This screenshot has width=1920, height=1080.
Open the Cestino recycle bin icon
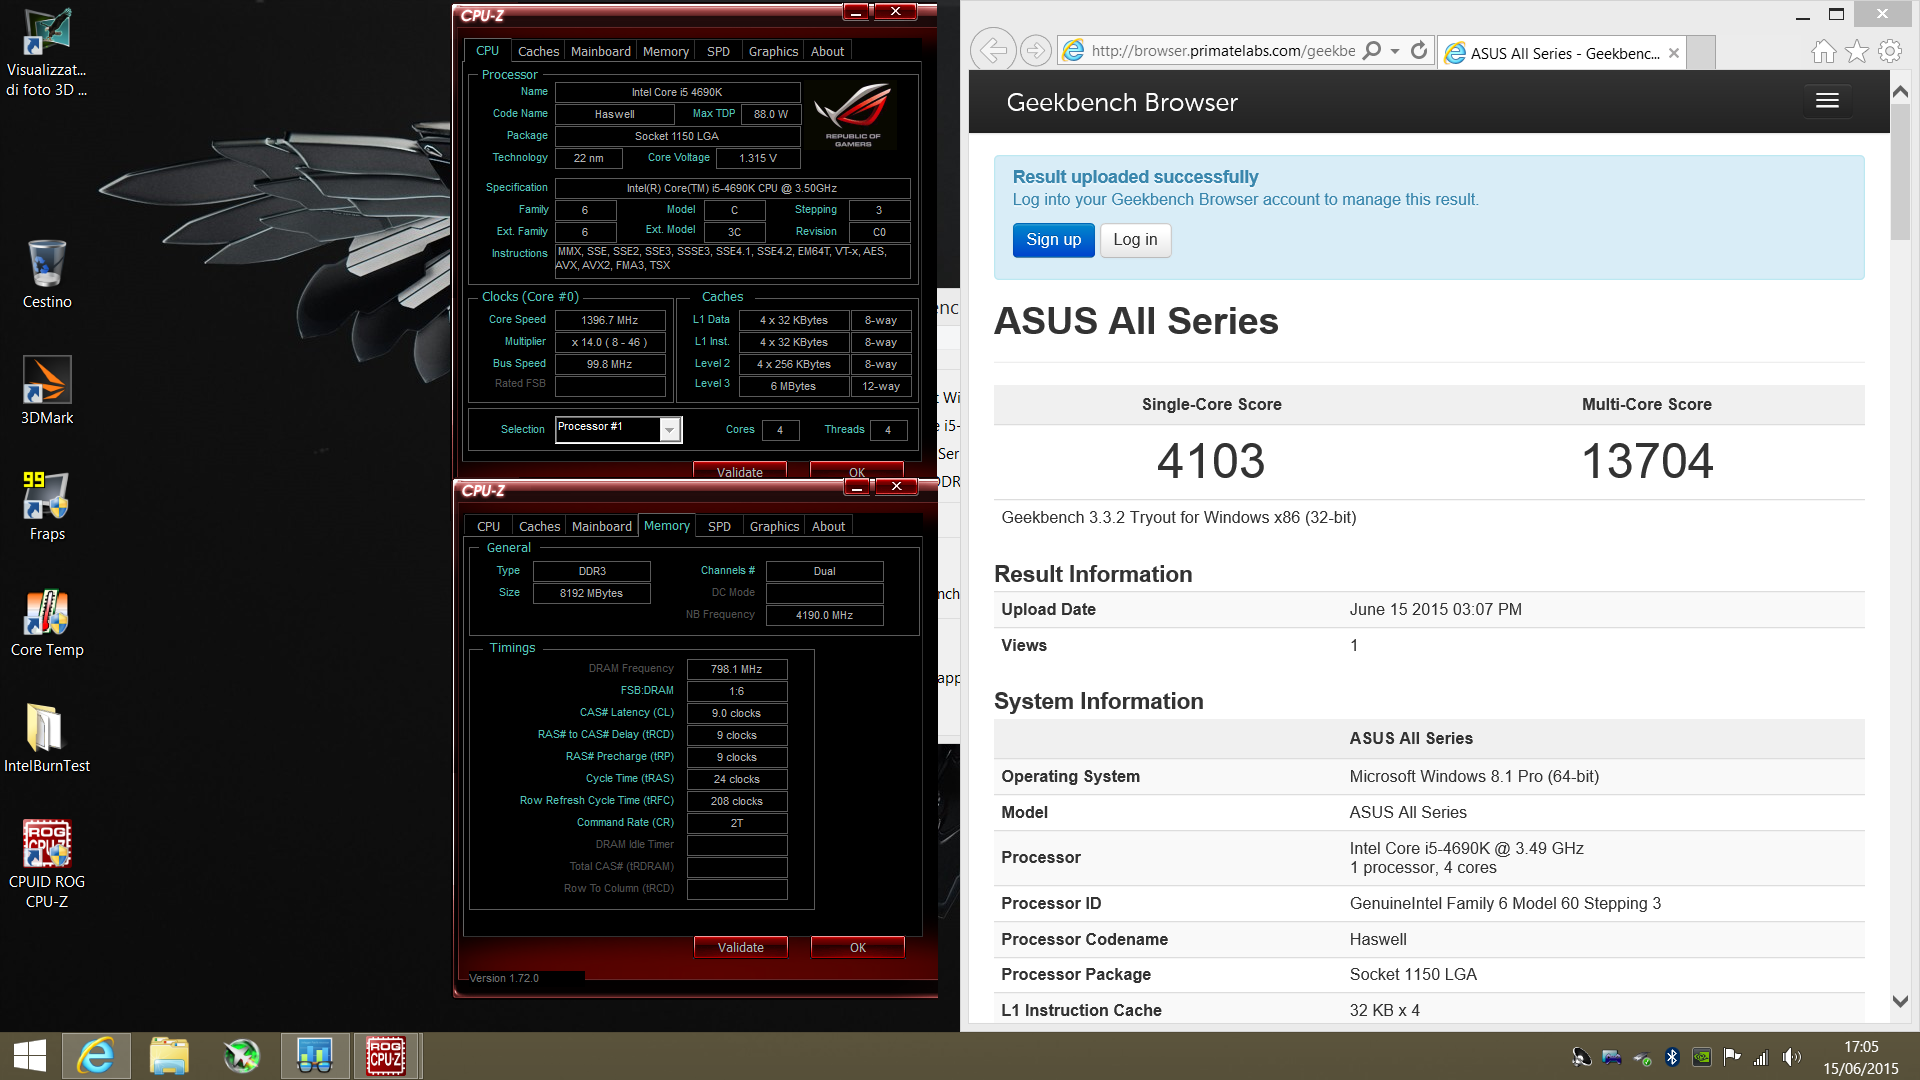click(47, 275)
